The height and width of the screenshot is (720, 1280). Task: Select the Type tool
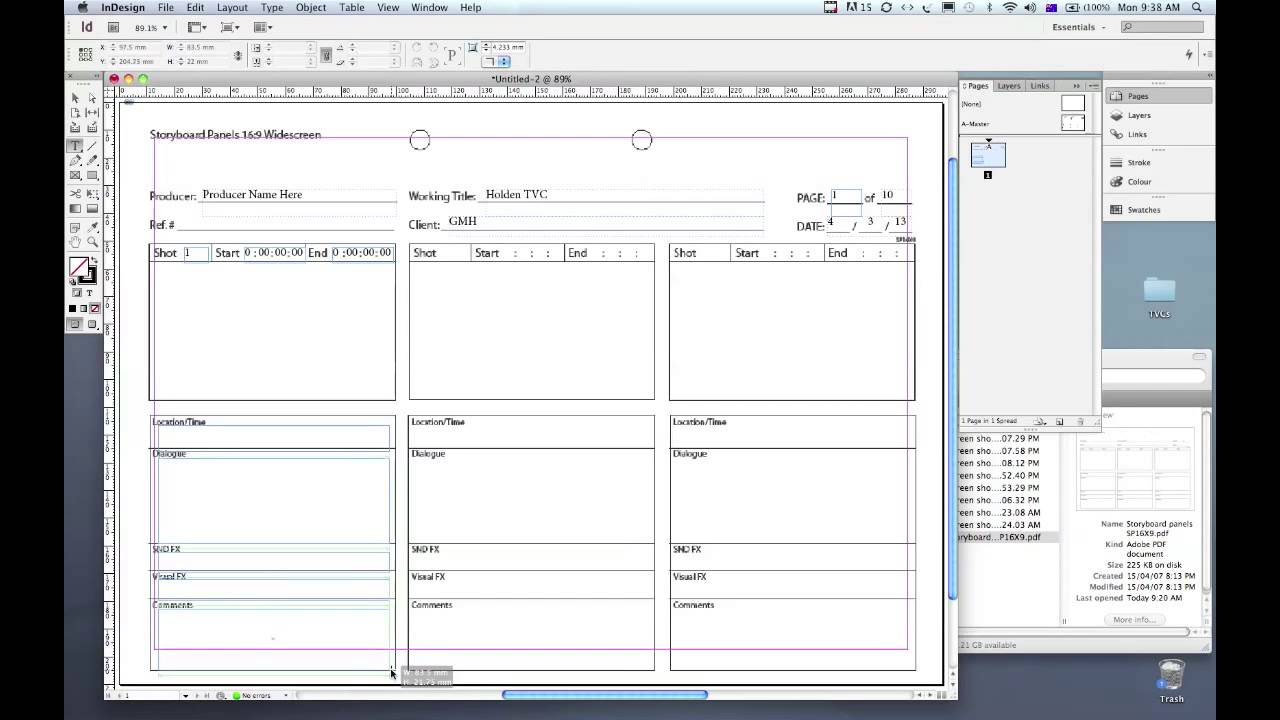[75, 146]
